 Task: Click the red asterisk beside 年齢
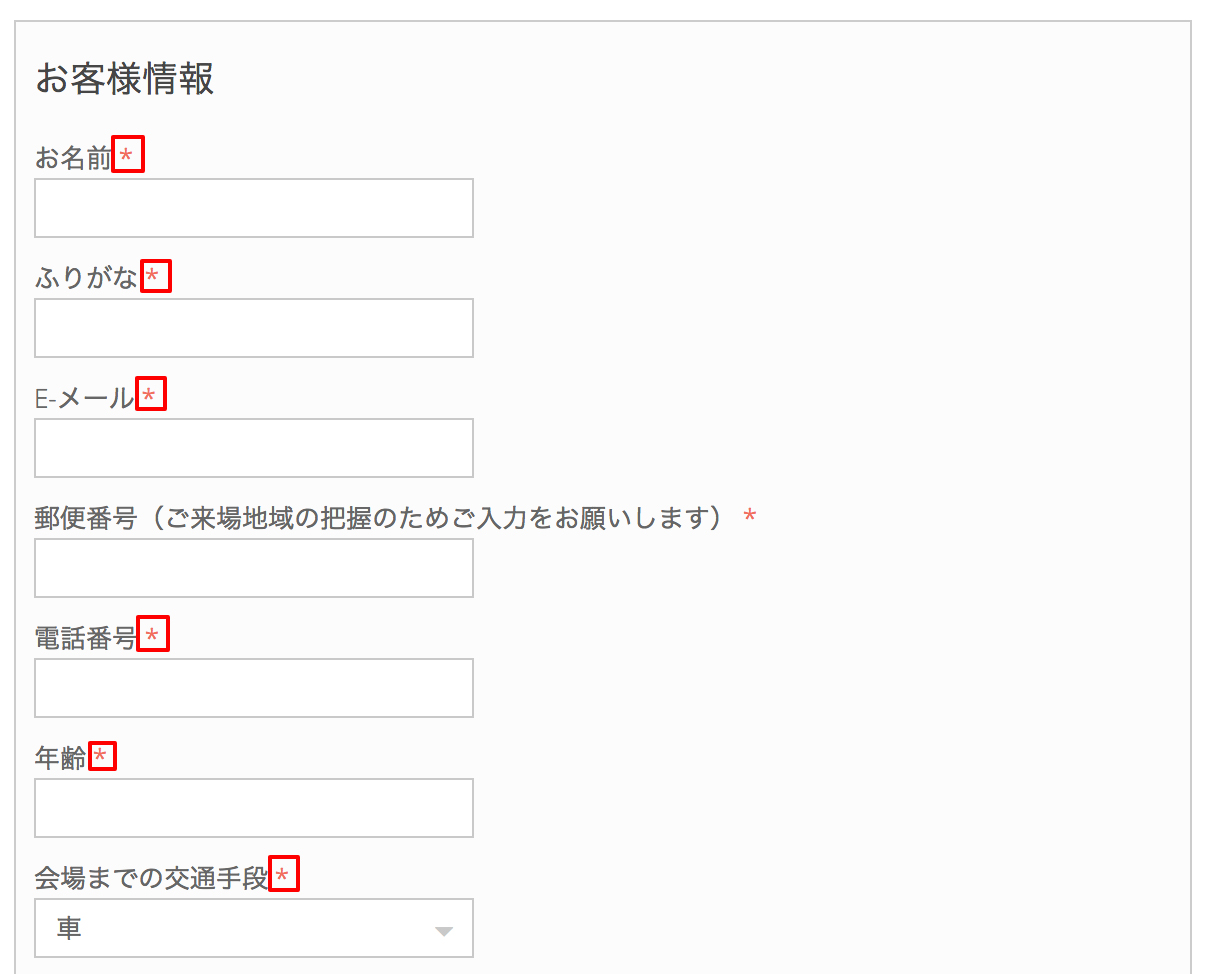point(102,757)
